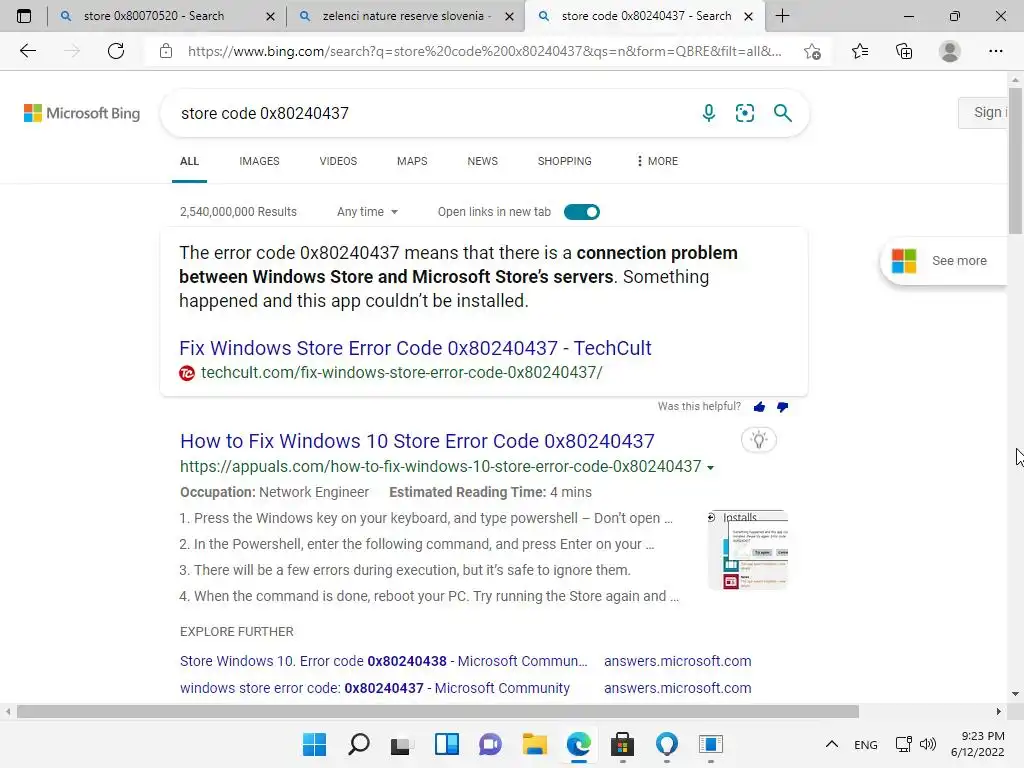Click the profile avatar icon

click(950, 51)
